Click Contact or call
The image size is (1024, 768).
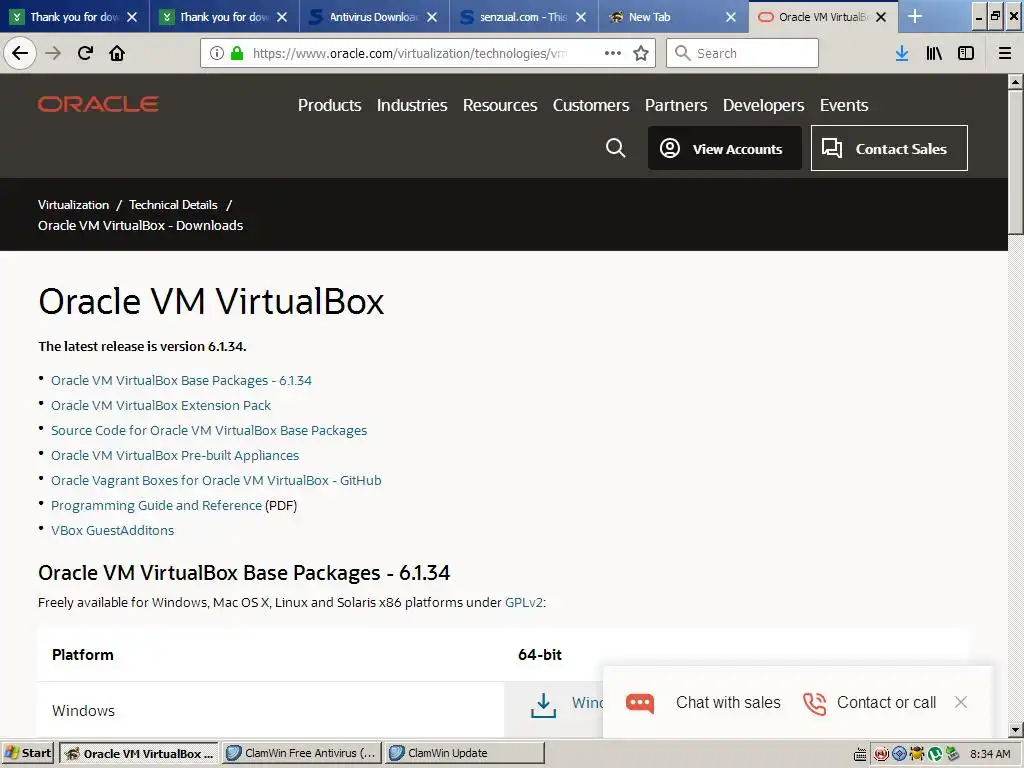(x=886, y=702)
